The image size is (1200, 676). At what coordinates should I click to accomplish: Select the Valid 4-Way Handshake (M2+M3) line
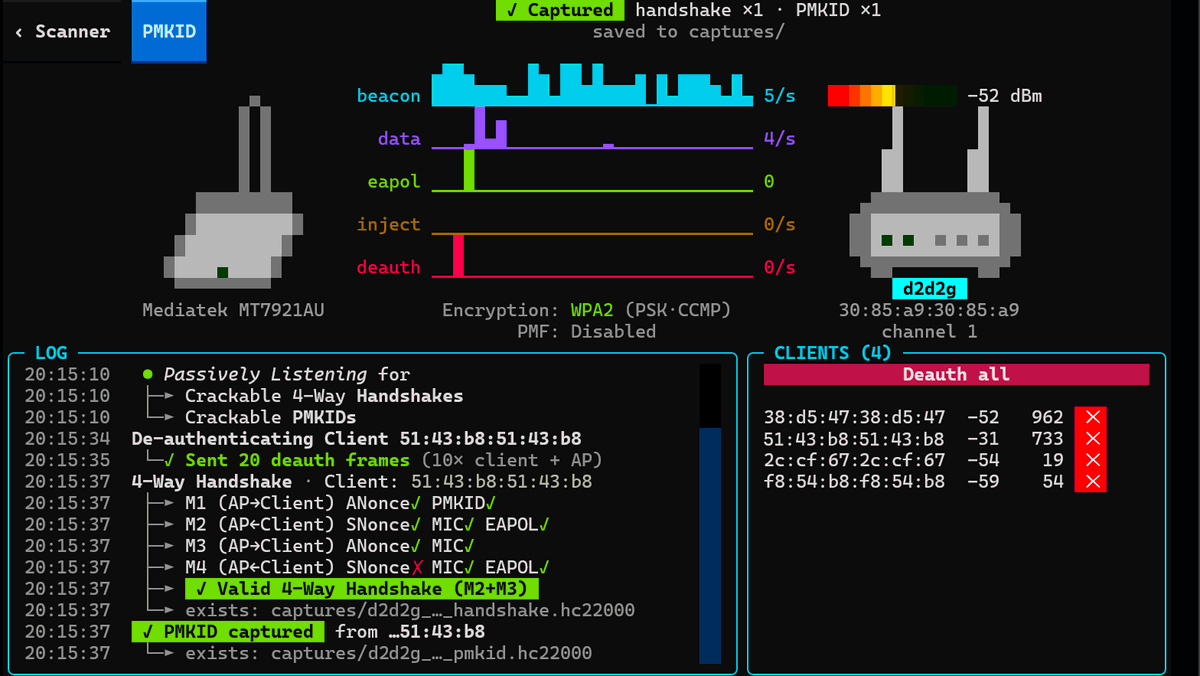[362, 588]
